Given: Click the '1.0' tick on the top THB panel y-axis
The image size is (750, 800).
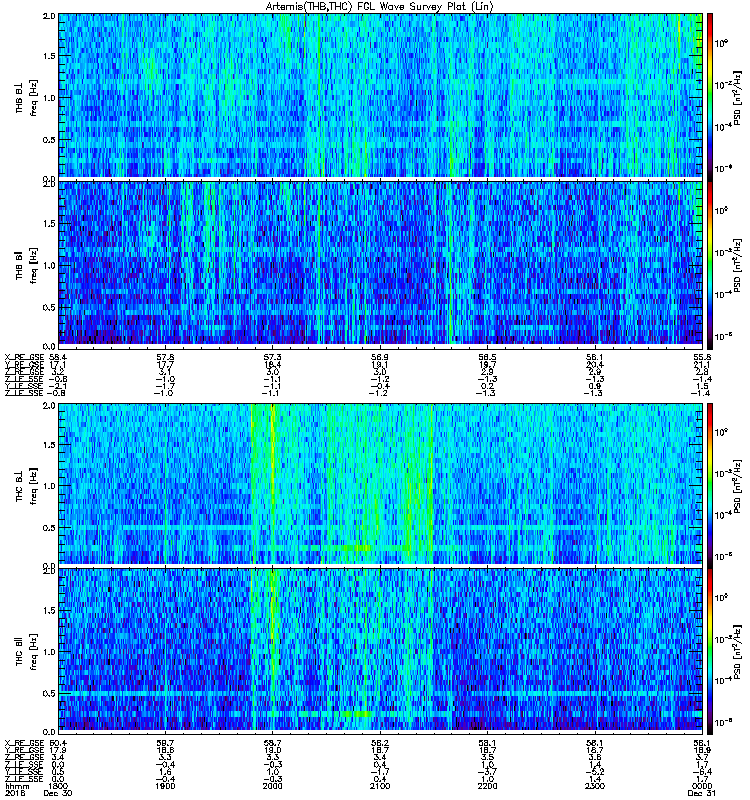Looking at the screenshot, I should pos(49,98).
